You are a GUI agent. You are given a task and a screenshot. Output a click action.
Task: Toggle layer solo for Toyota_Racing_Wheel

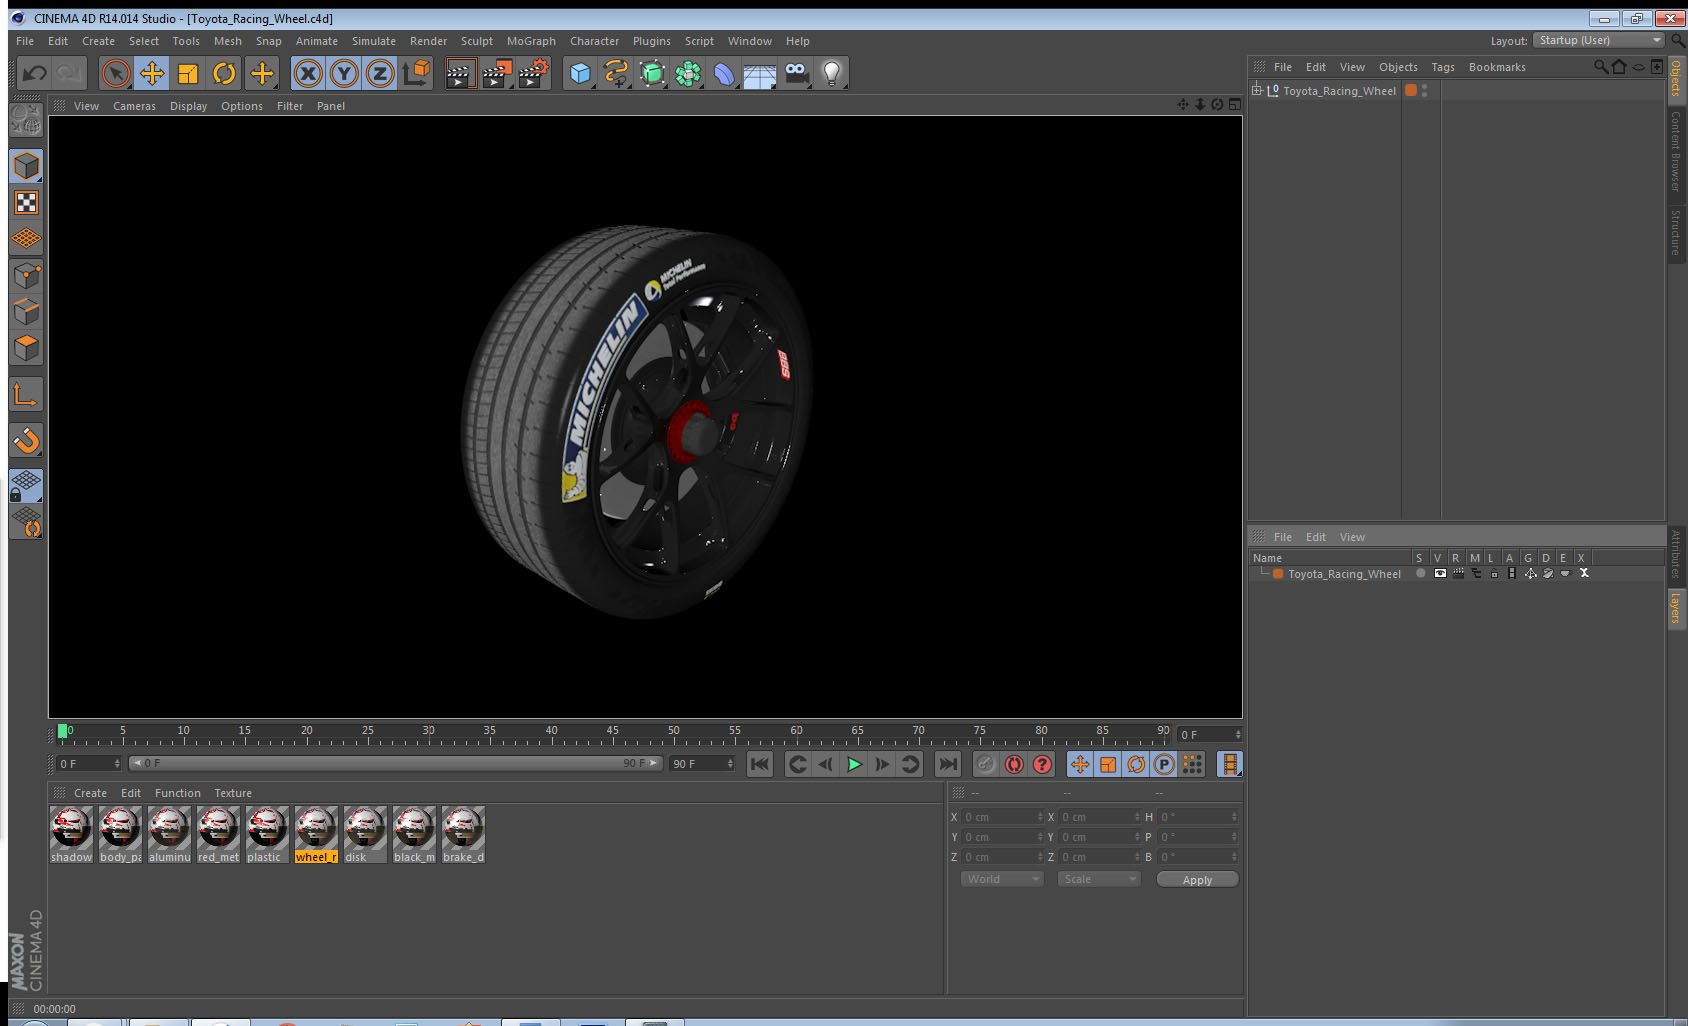(x=1420, y=573)
